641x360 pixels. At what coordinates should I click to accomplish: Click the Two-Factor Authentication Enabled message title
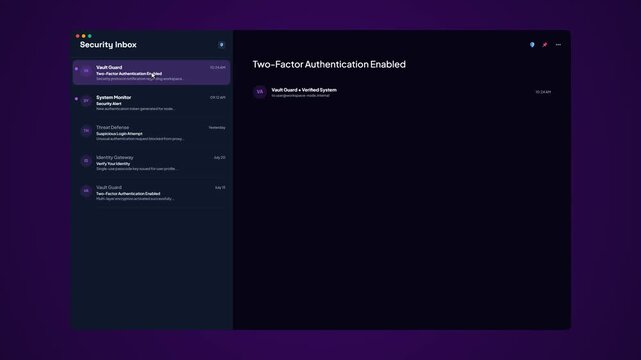(x=329, y=65)
